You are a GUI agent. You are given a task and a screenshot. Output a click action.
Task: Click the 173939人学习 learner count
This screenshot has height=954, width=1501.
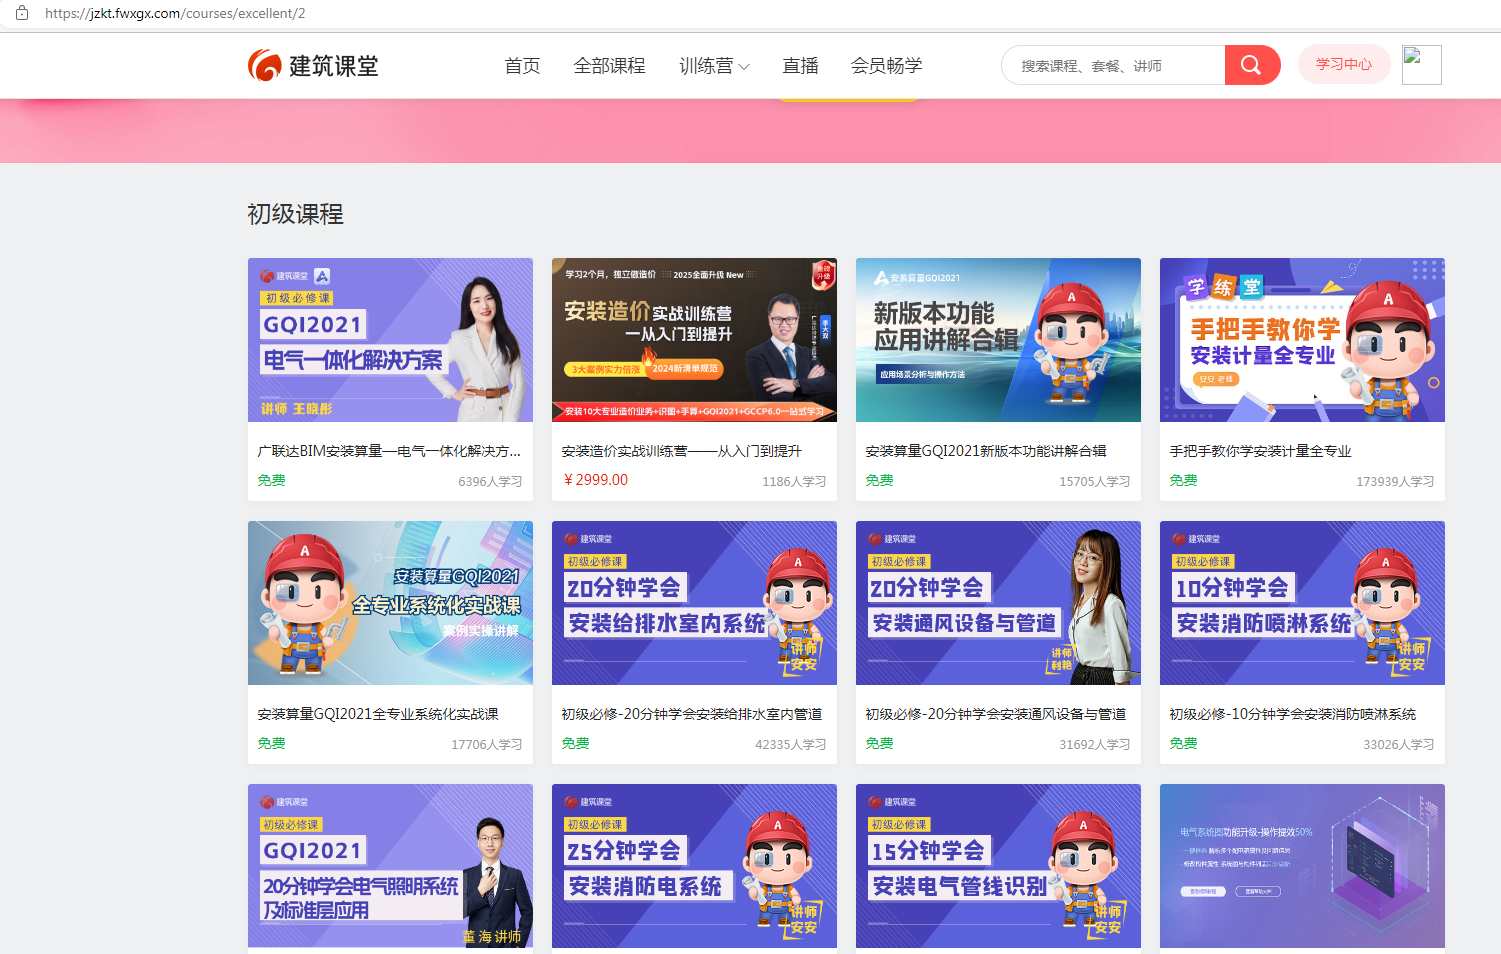pyautogui.click(x=1395, y=481)
